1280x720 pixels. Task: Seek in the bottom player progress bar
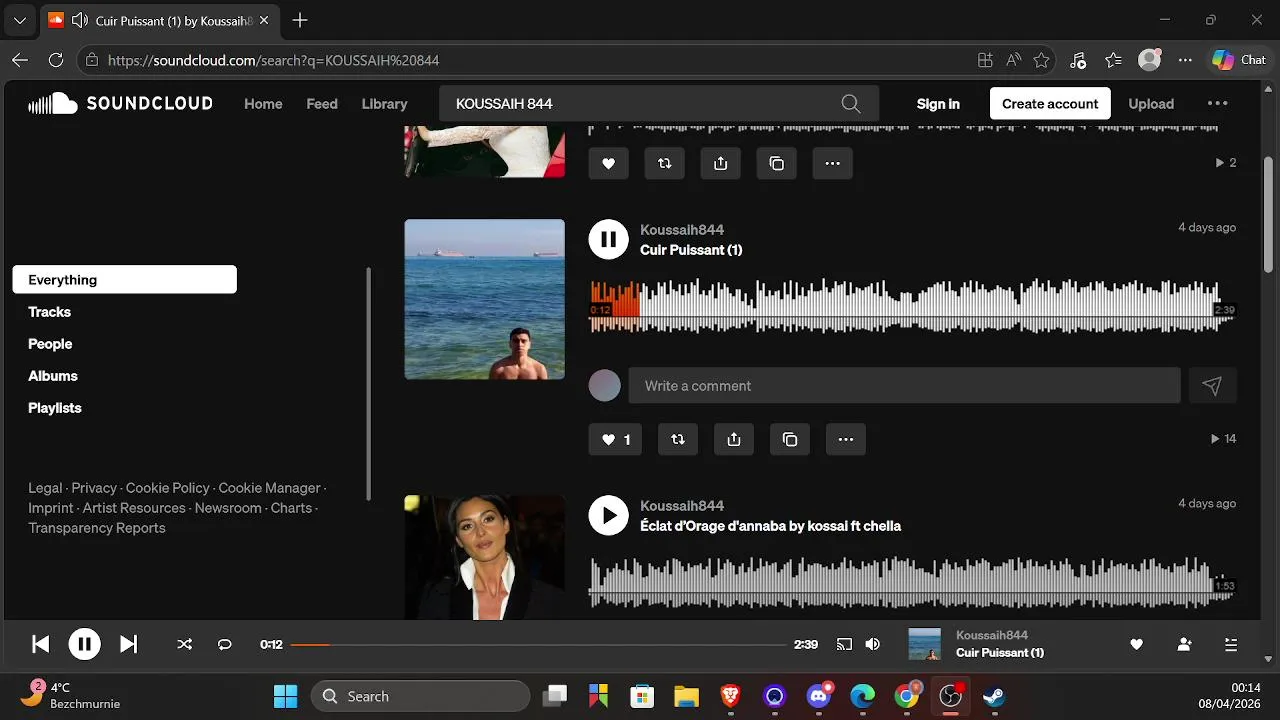click(x=538, y=645)
